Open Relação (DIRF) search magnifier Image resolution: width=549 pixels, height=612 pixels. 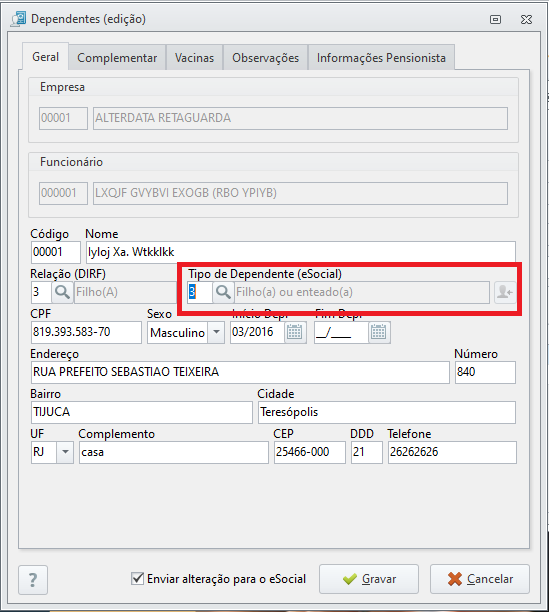[x=62, y=292]
